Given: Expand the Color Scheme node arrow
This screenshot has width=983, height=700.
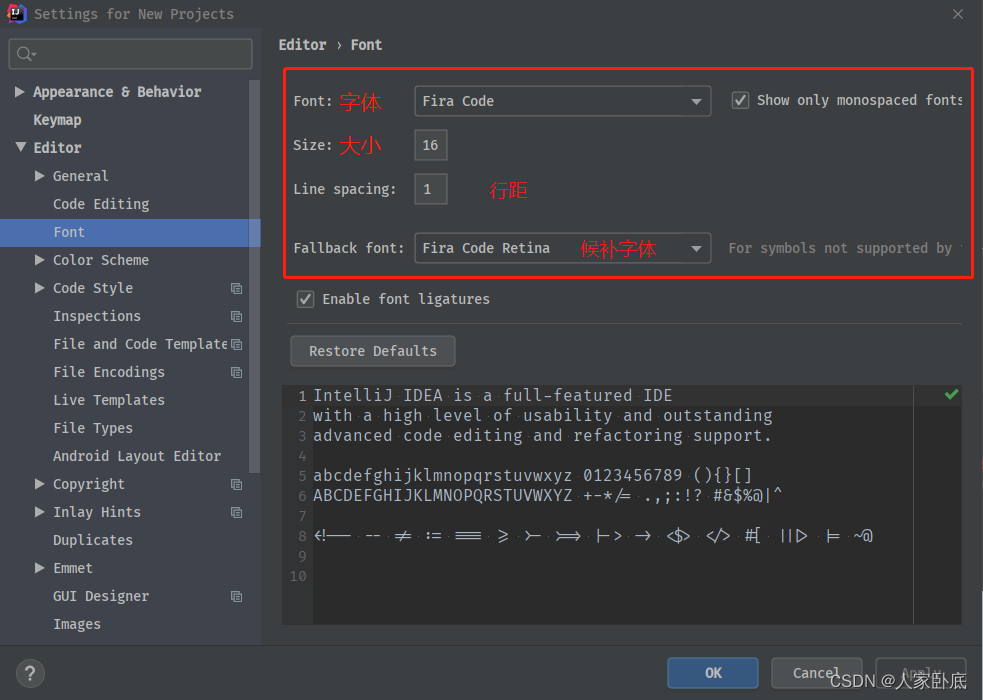Looking at the screenshot, I should [39, 259].
